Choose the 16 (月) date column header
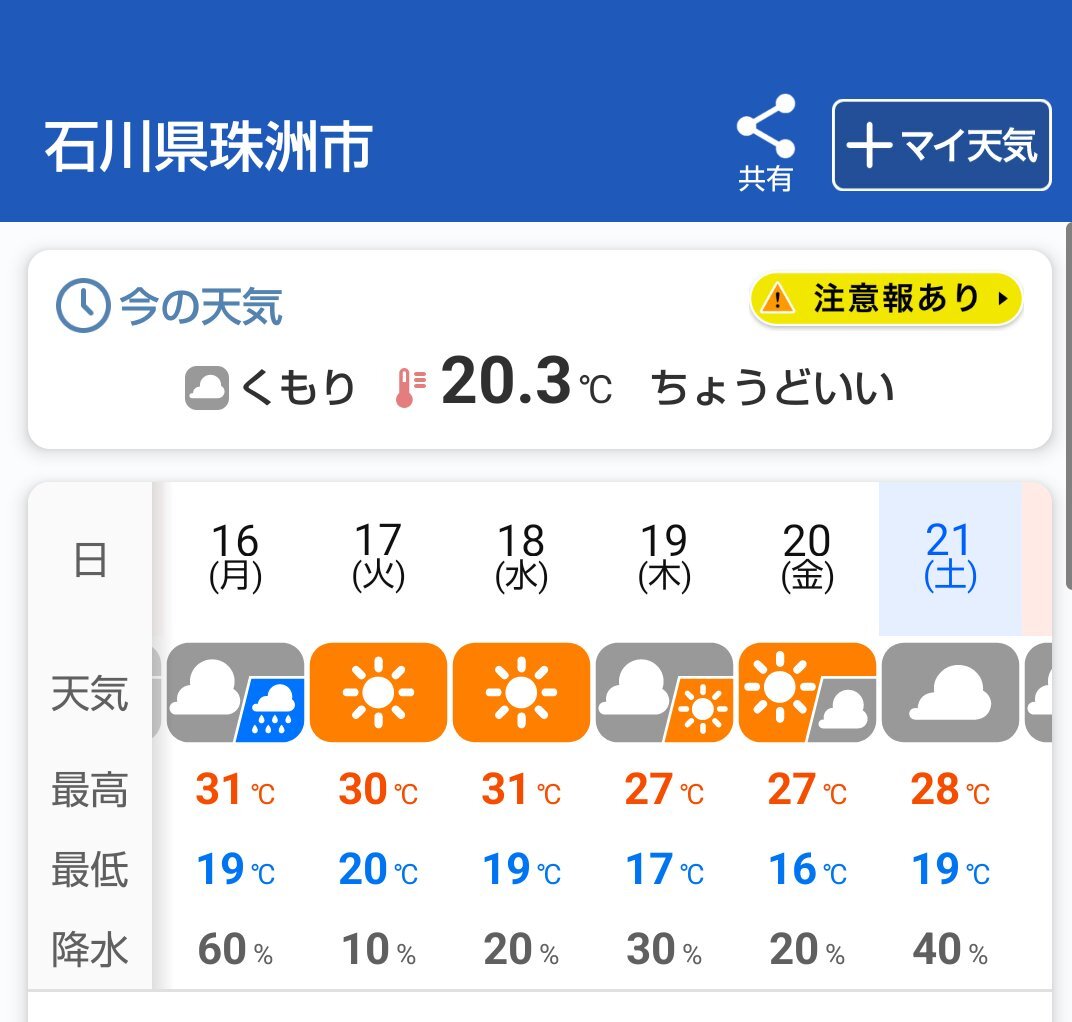Screen dimensions: 1072x1022 point(235,559)
